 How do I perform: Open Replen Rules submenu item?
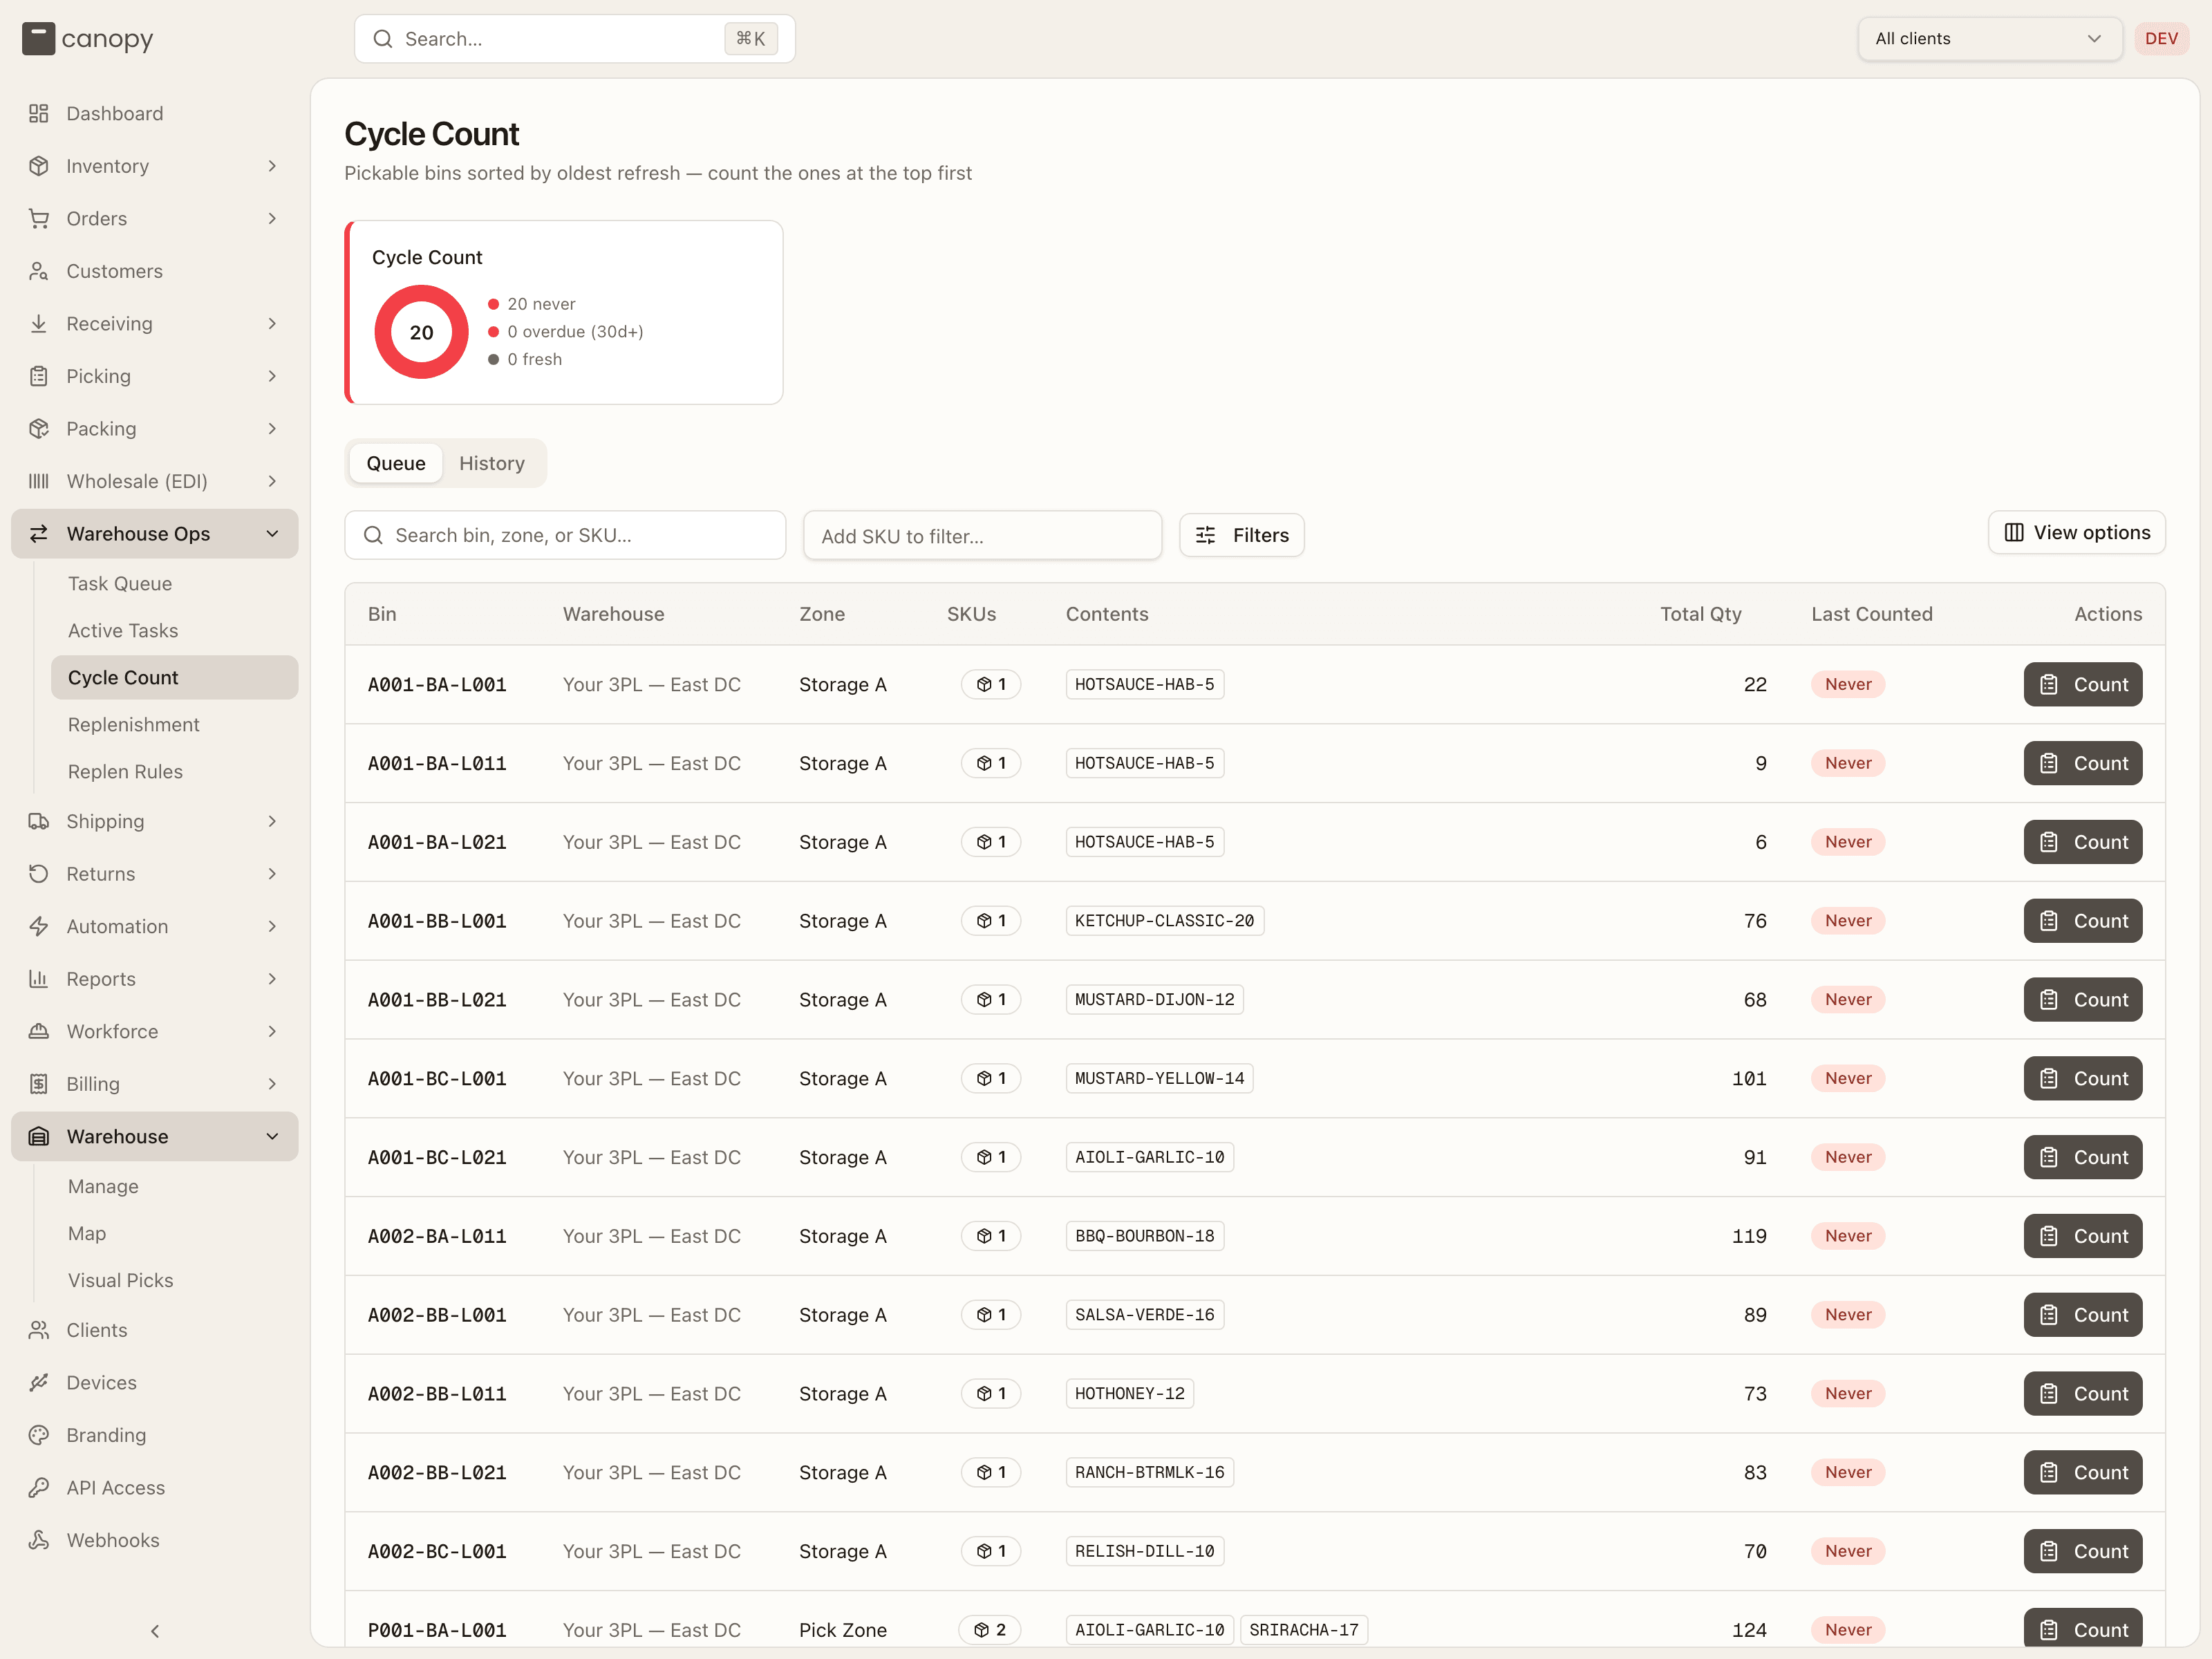(125, 771)
